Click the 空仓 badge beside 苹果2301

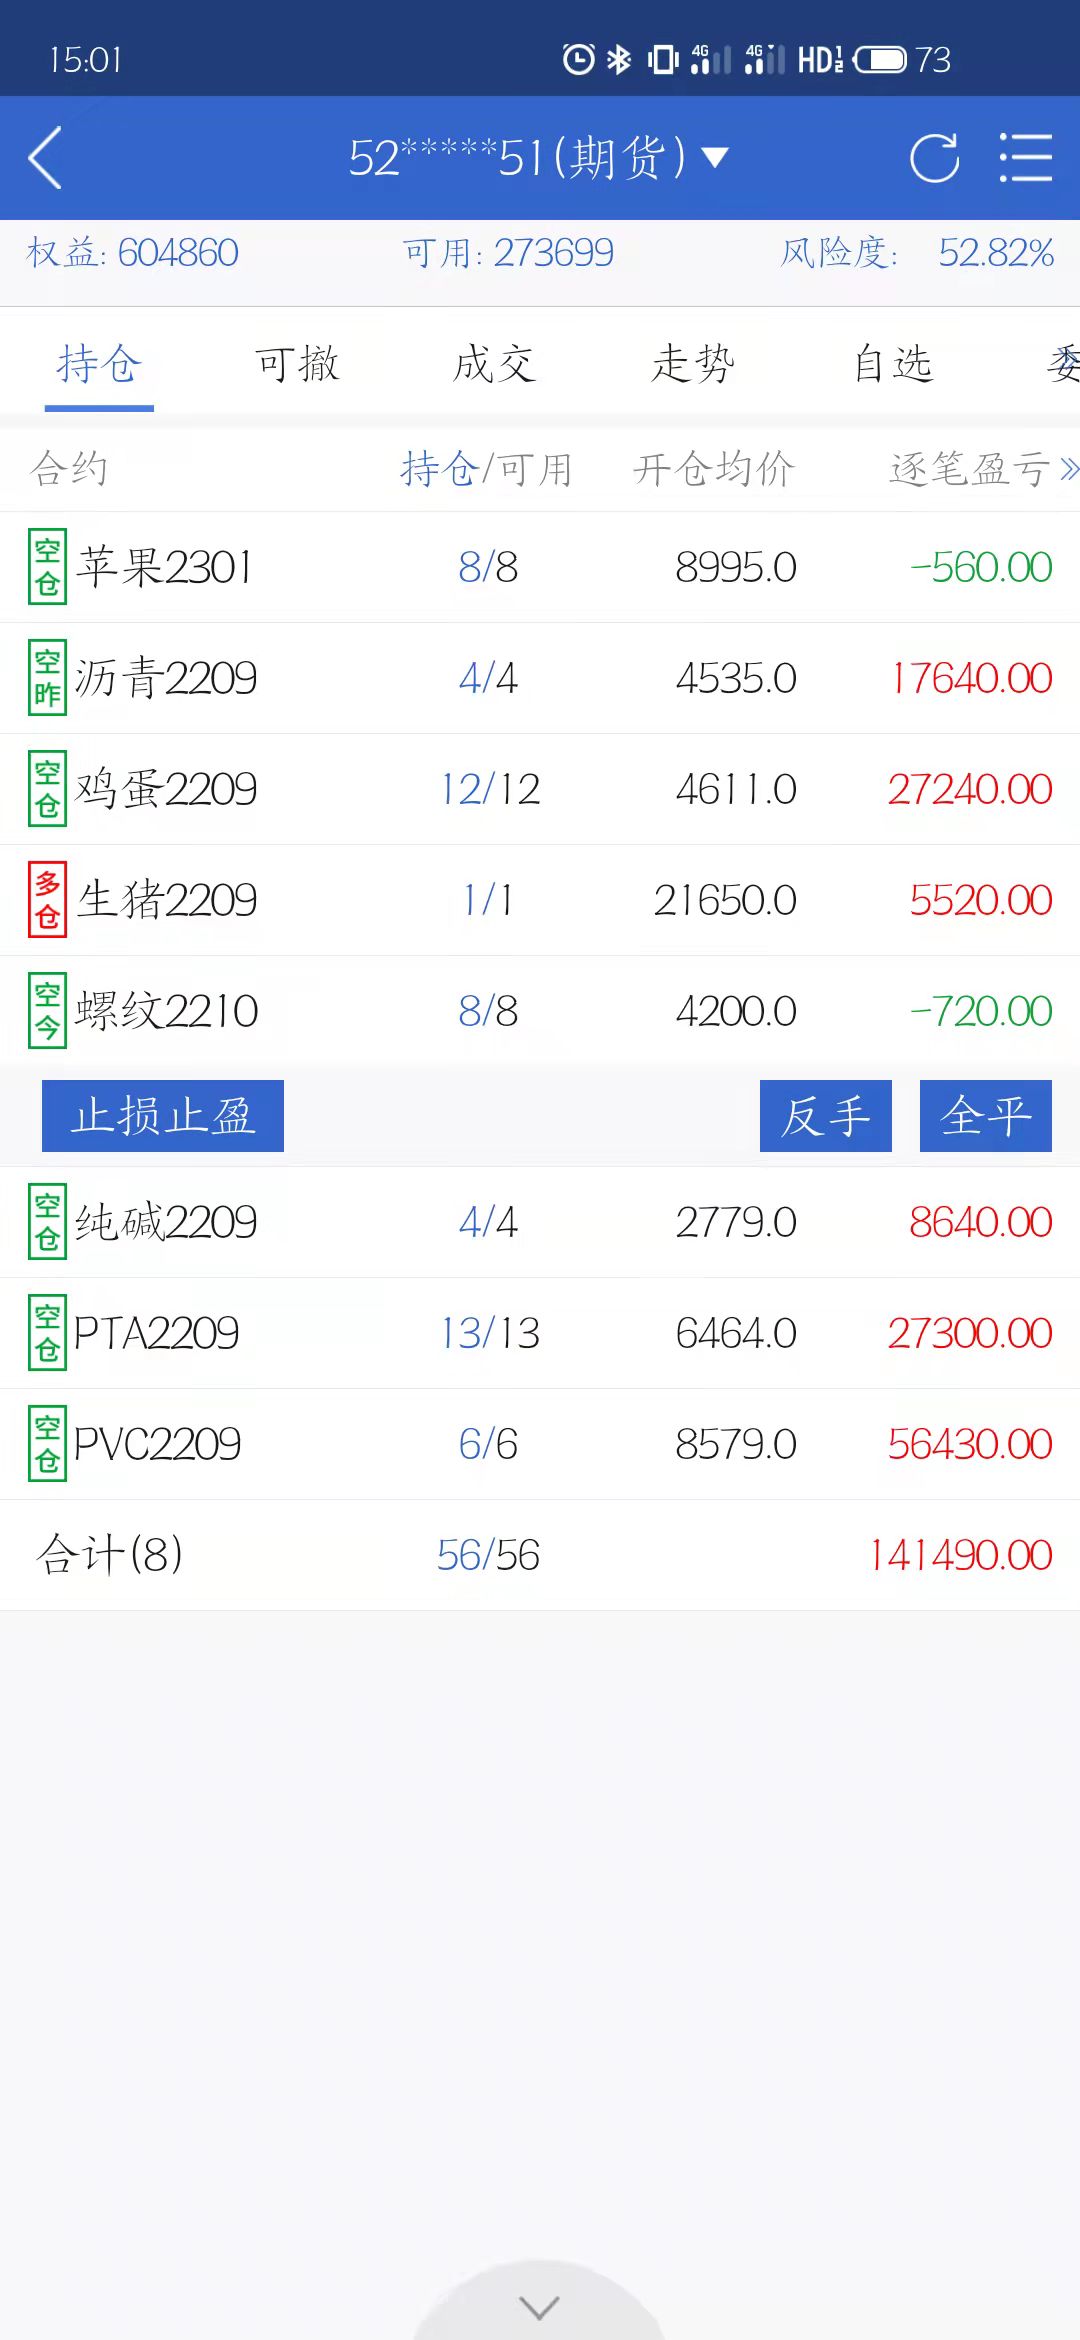[47, 567]
